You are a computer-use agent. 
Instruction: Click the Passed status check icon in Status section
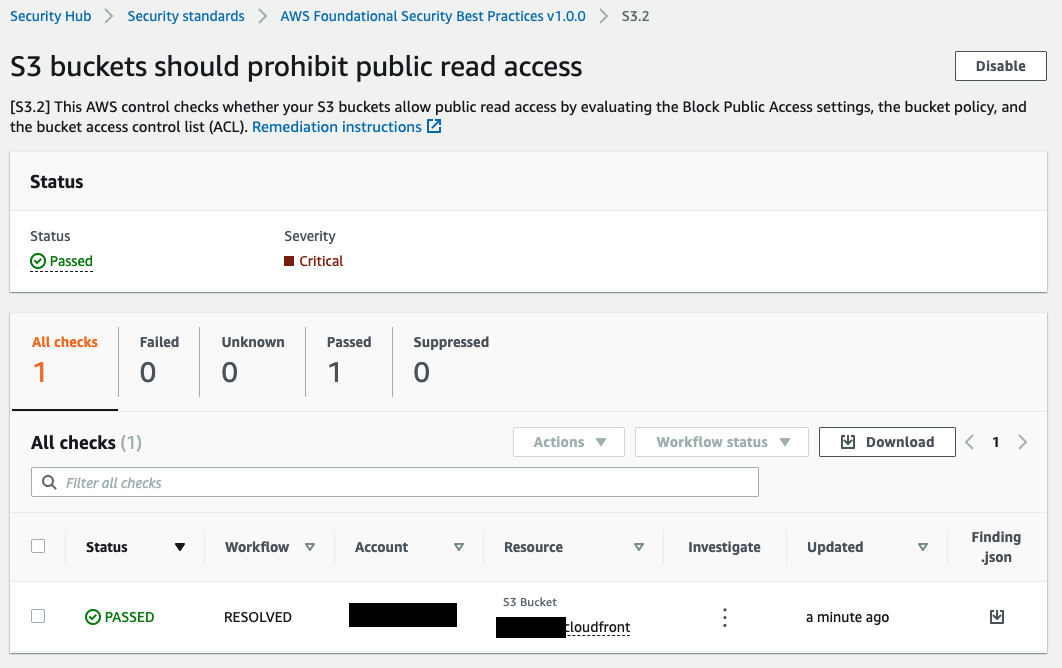37,261
